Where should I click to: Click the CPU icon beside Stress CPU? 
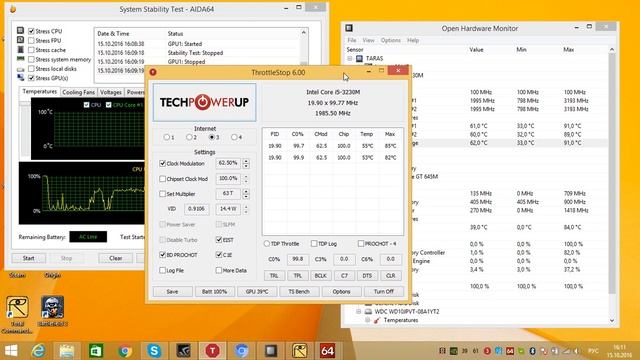click(x=20, y=31)
